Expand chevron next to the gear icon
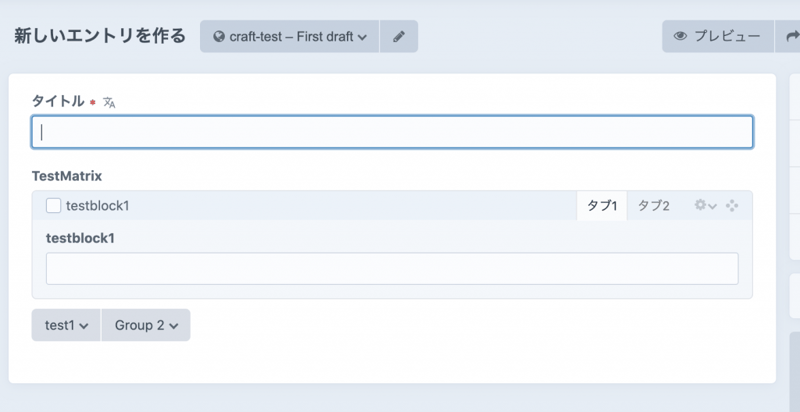This screenshot has width=800, height=412. click(x=713, y=206)
